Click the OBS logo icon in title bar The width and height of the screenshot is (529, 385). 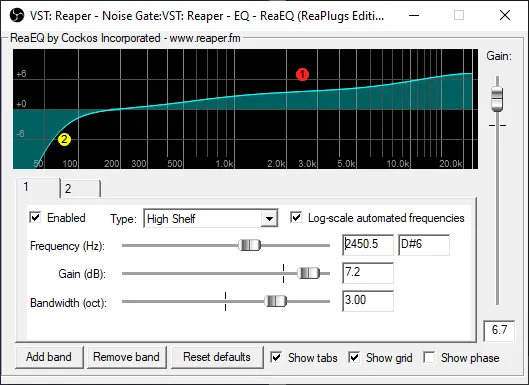[x=17, y=15]
